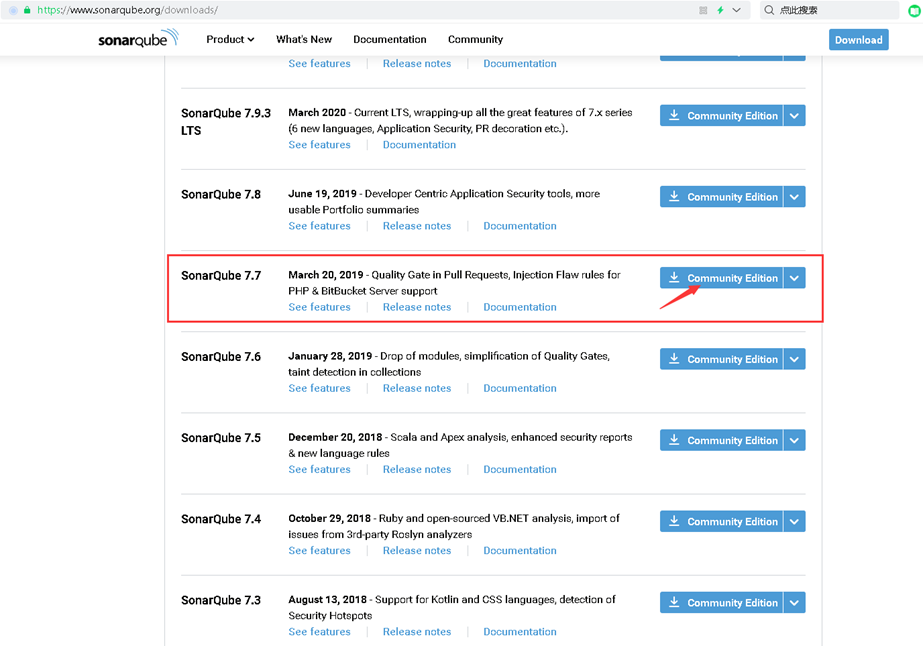Click the 'August 13, 2018' release date

click(327, 600)
